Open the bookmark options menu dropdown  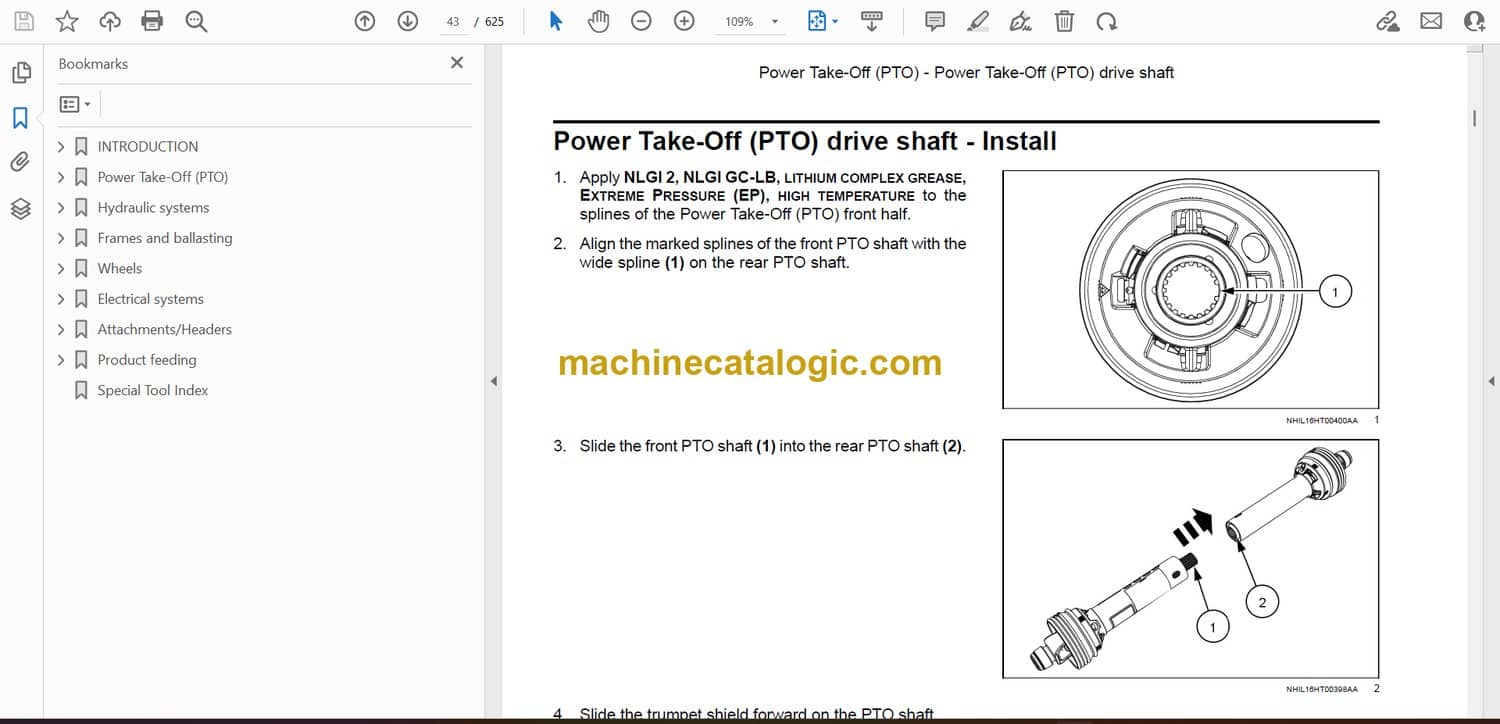pos(76,104)
